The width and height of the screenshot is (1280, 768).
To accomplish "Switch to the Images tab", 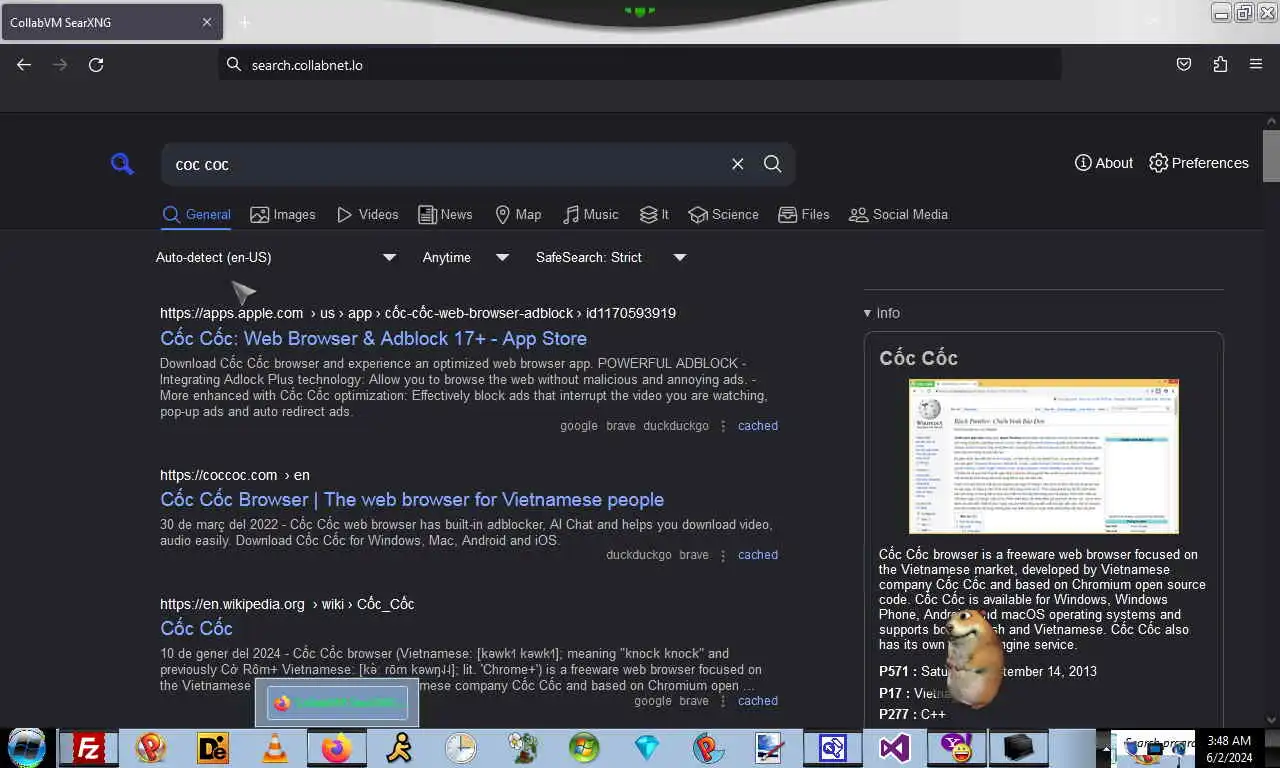I will pos(283,214).
